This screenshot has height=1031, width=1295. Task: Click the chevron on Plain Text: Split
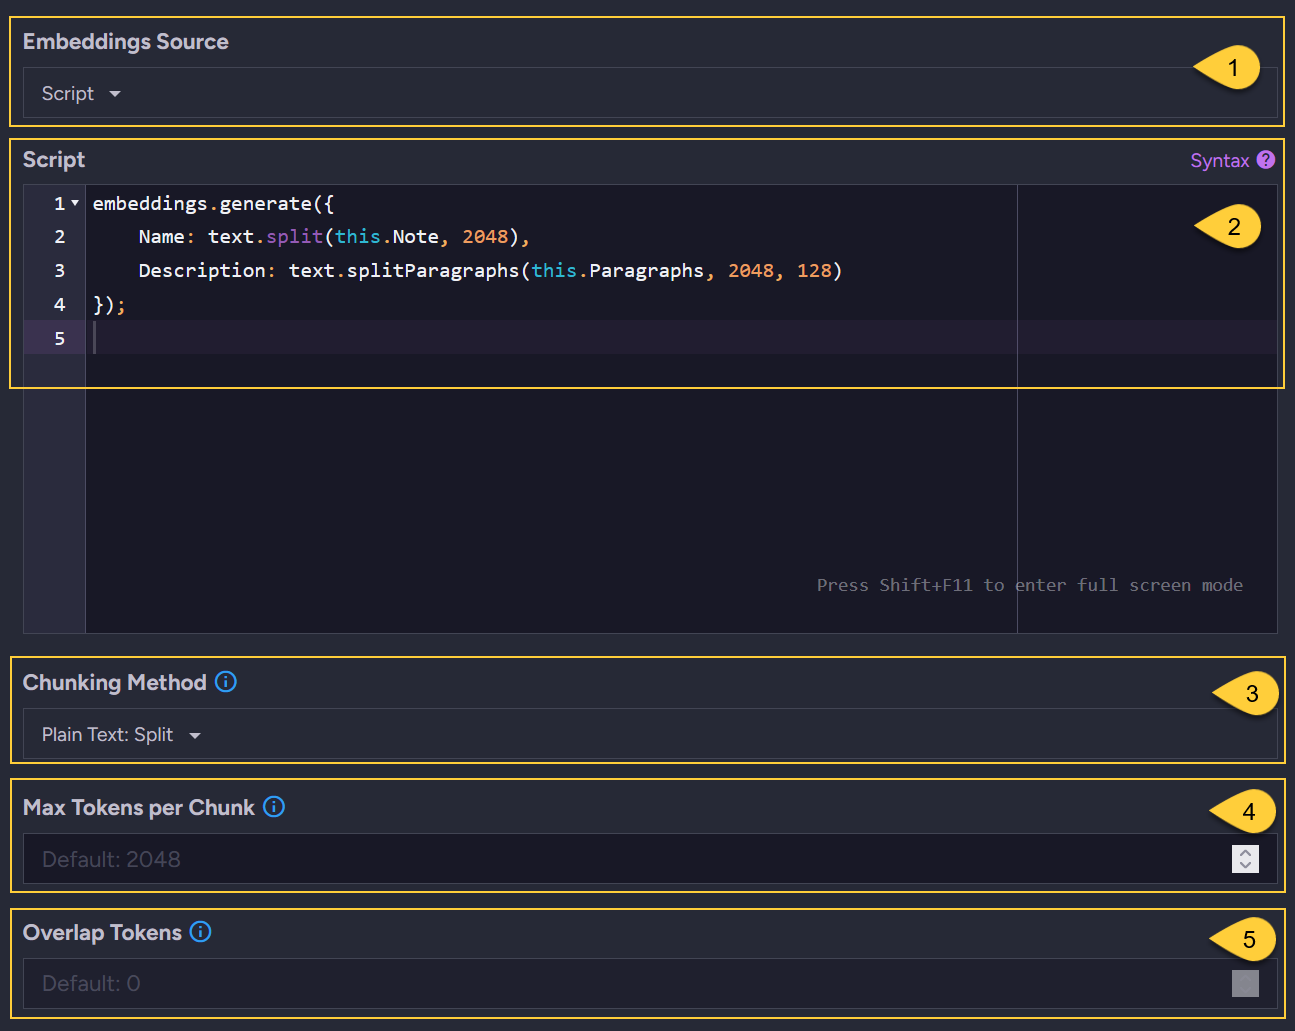click(x=196, y=734)
